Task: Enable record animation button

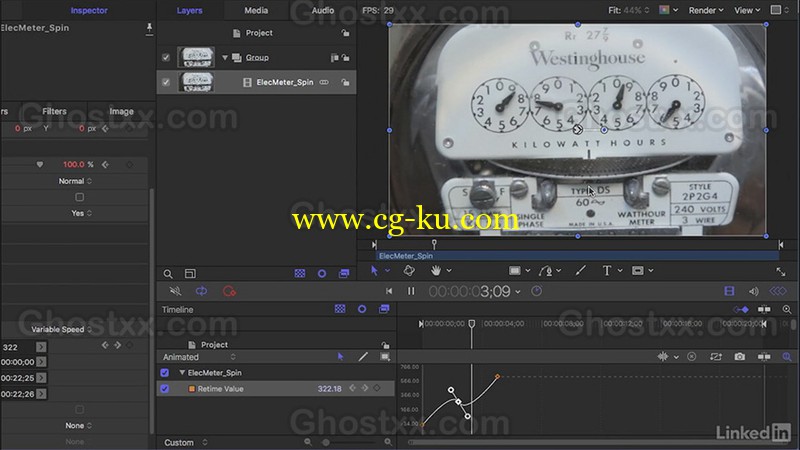Action: tap(229, 291)
